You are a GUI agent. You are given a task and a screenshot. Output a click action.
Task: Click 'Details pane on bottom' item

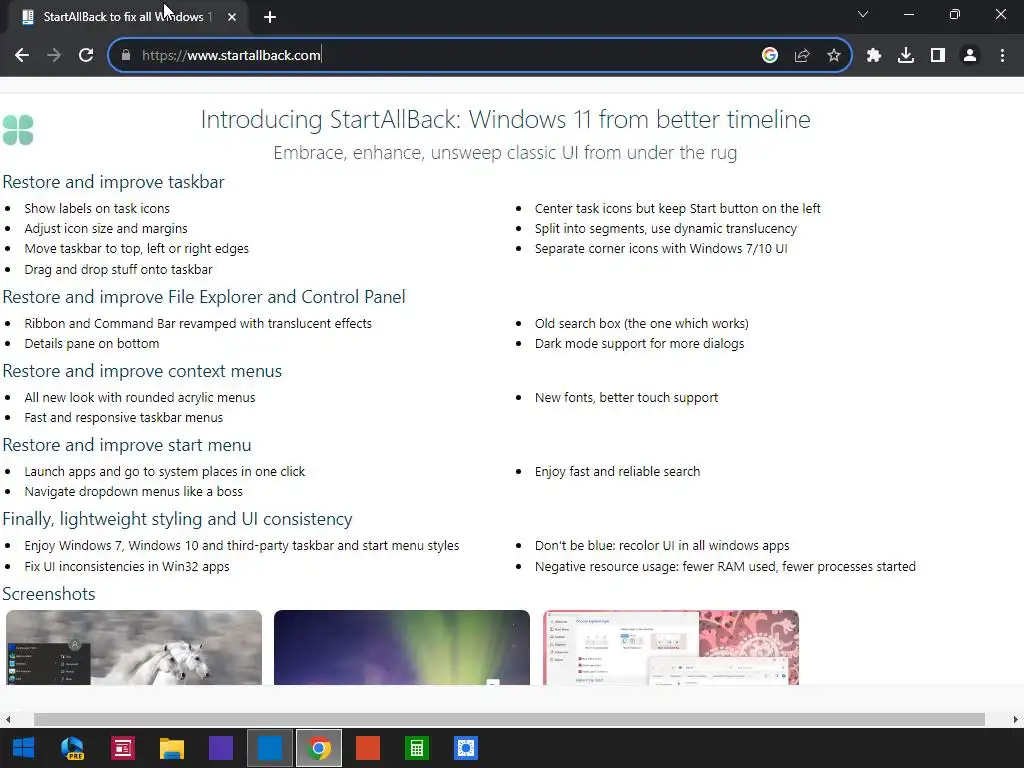click(x=91, y=344)
